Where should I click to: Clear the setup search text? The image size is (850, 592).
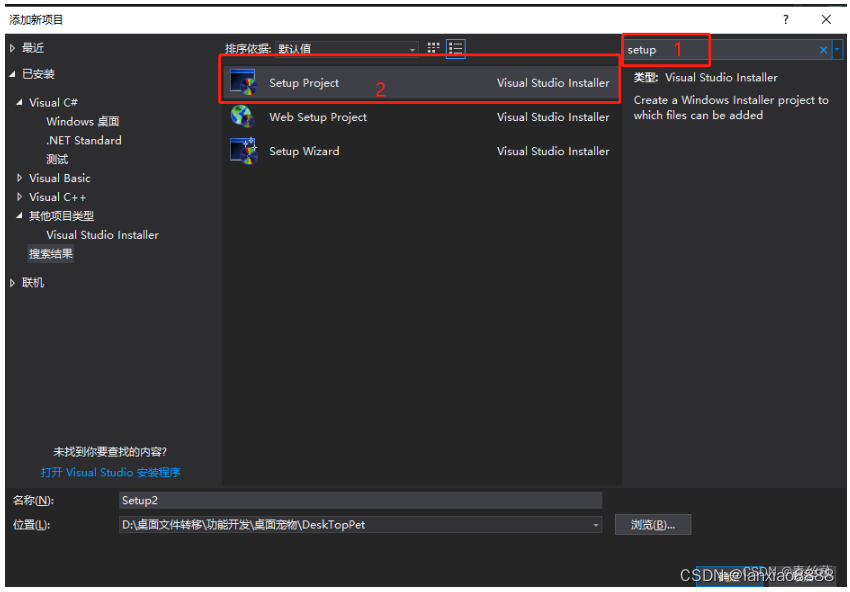(823, 50)
